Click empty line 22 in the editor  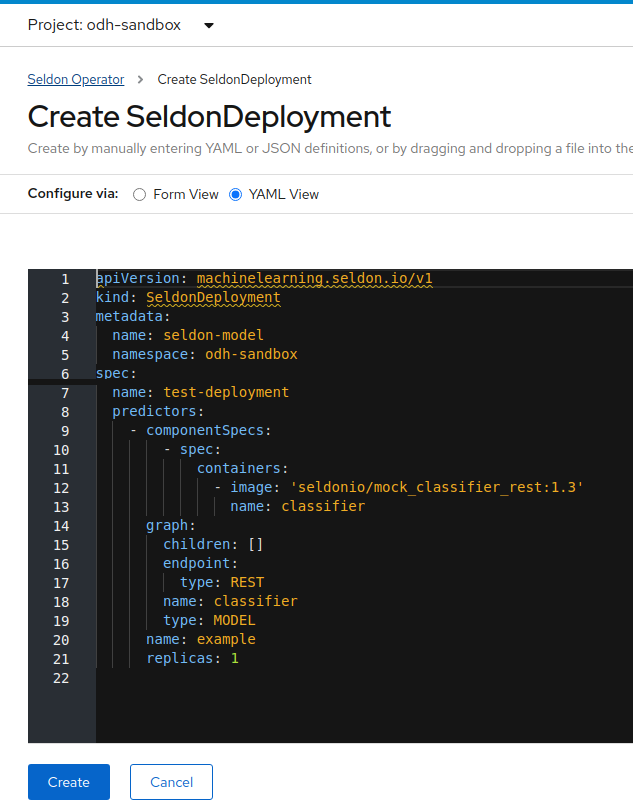click(x=300, y=677)
